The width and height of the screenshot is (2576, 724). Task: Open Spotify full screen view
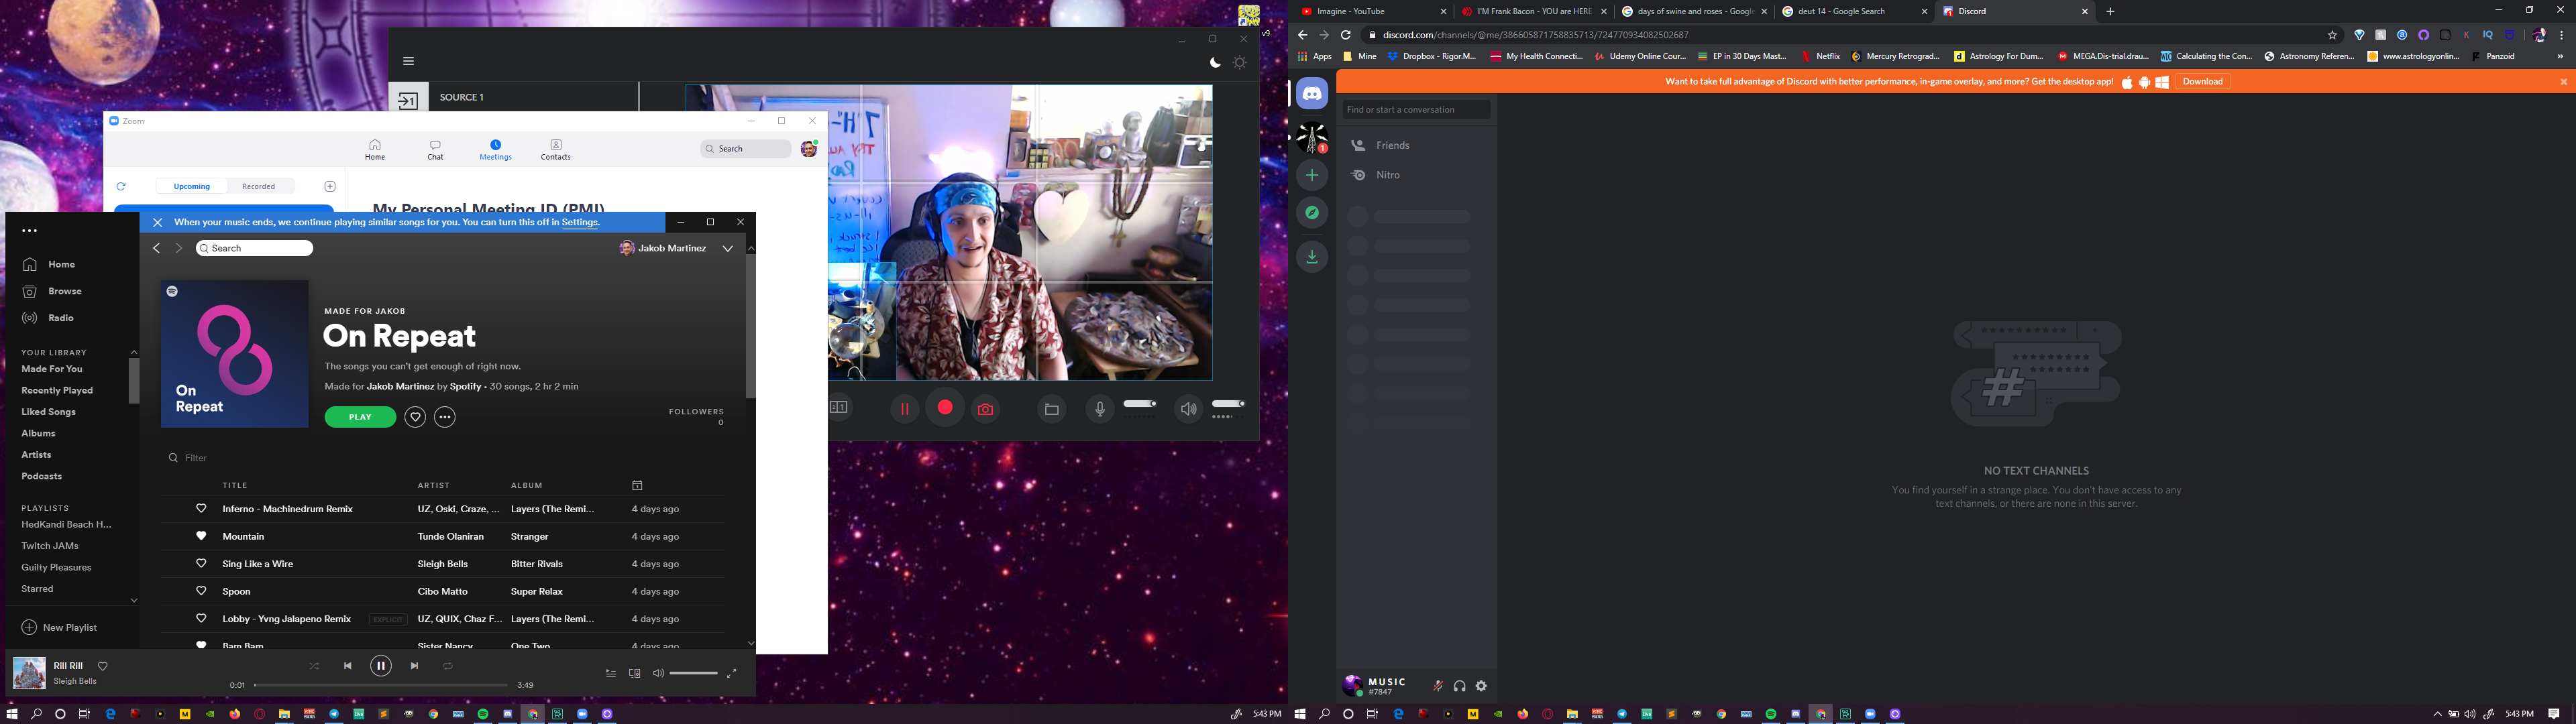tap(732, 674)
